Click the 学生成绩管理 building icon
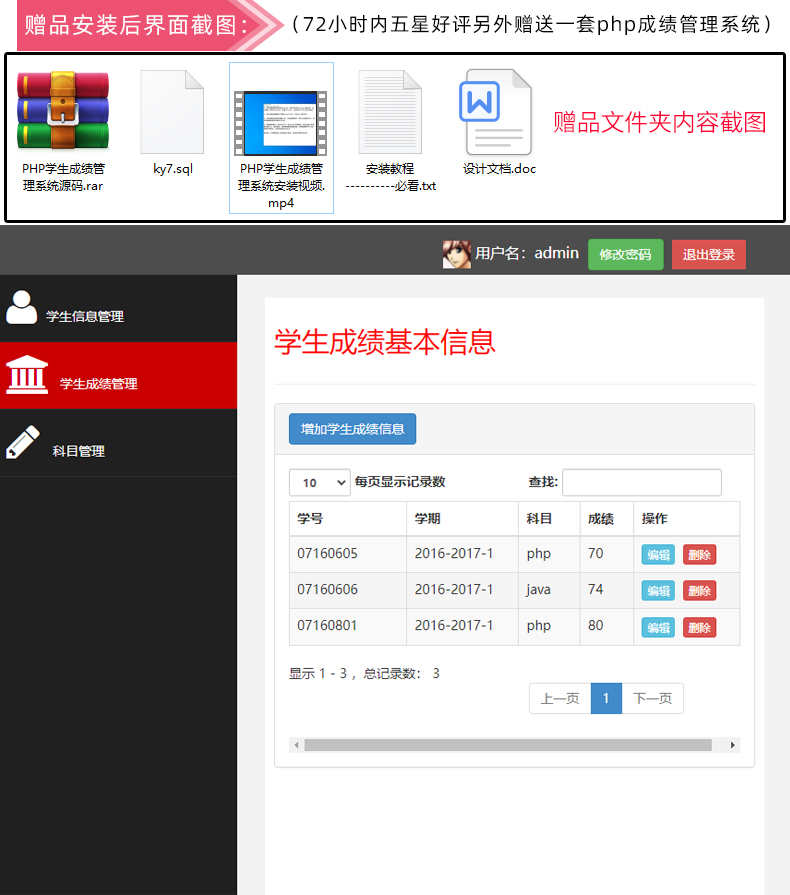790x895 pixels. (27, 374)
